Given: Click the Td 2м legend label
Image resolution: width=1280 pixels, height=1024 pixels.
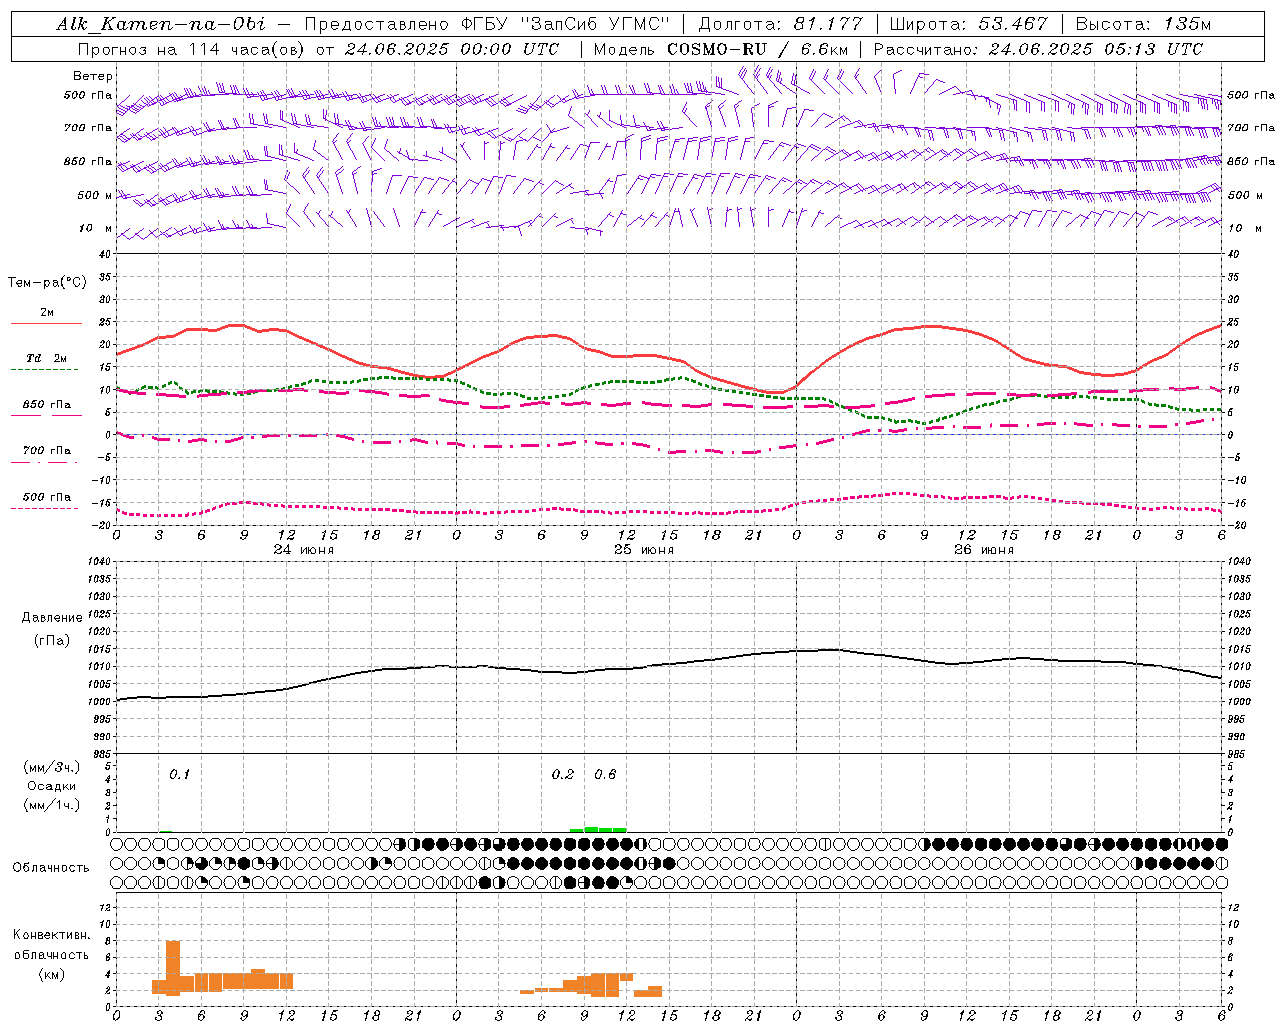Looking at the screenshot, I should [x=46, y=358].
